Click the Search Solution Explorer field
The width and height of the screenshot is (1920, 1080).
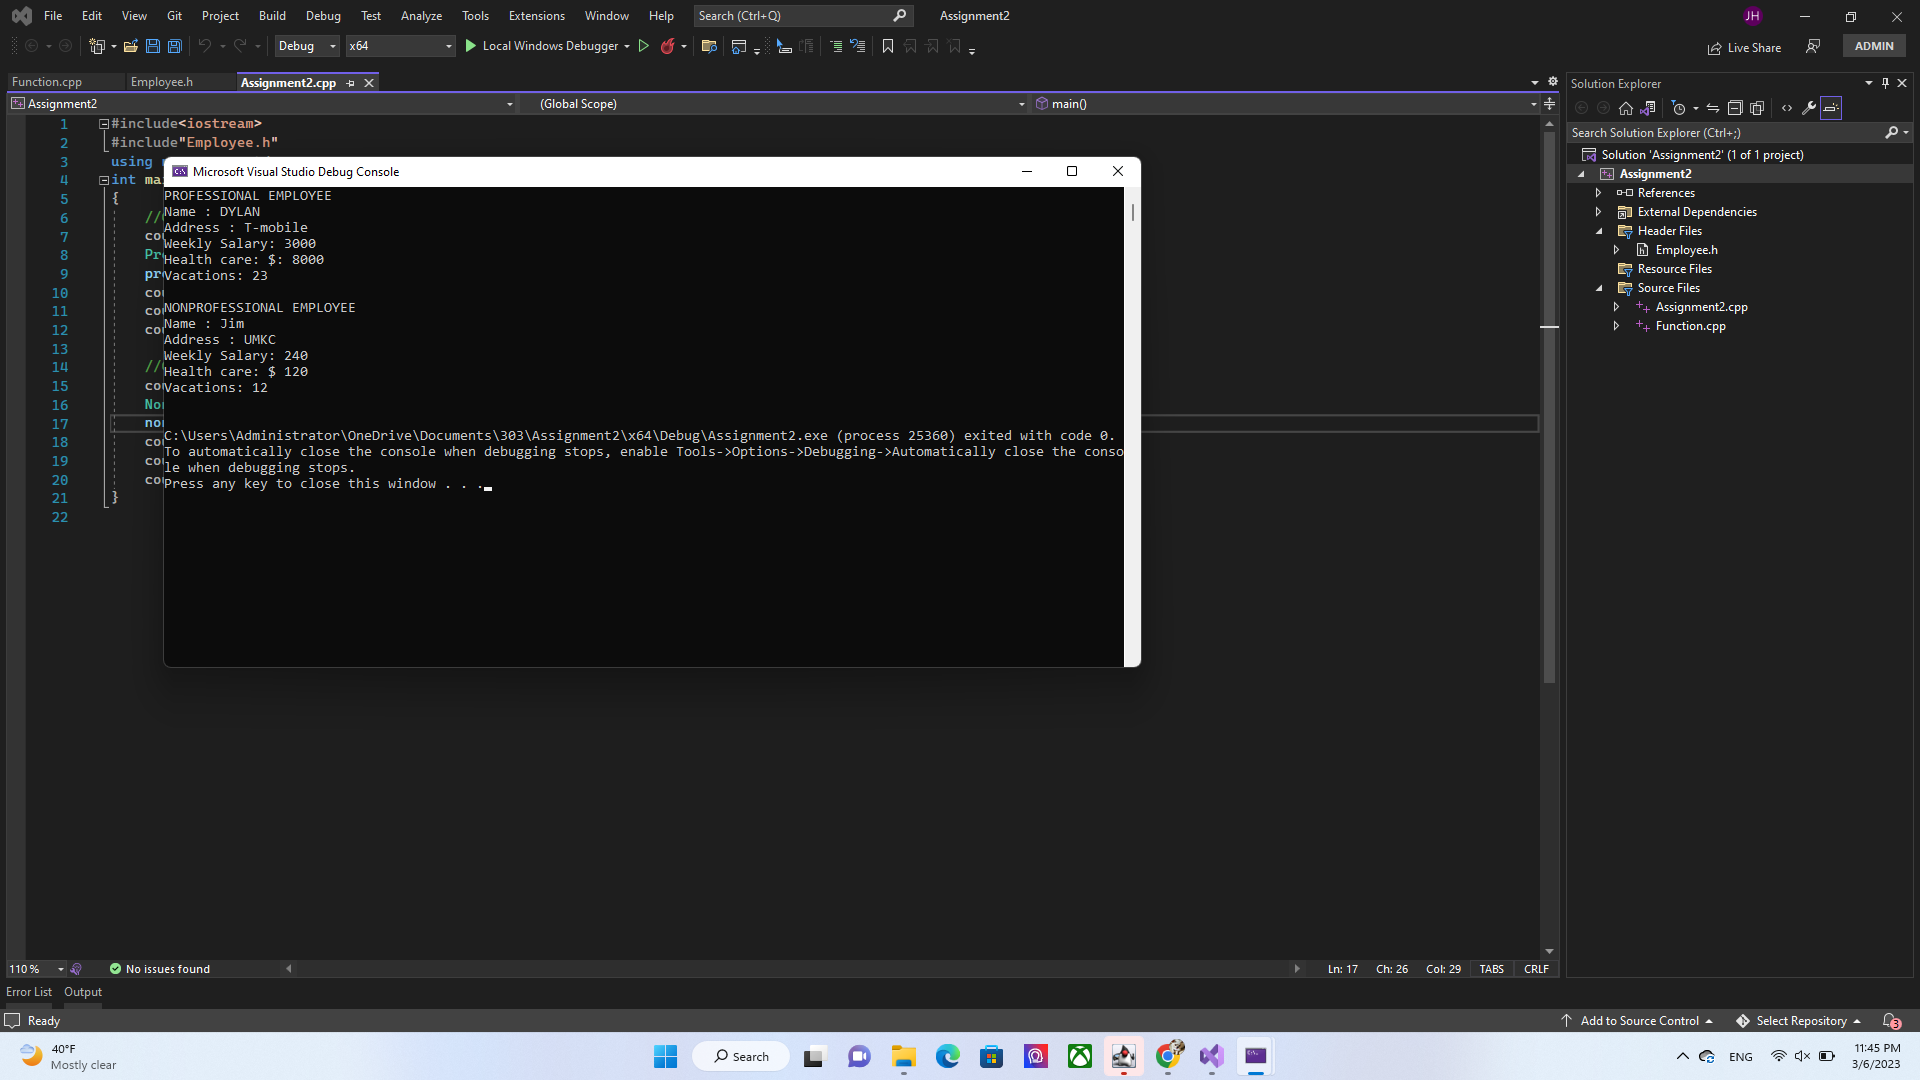coord(1720,132)
